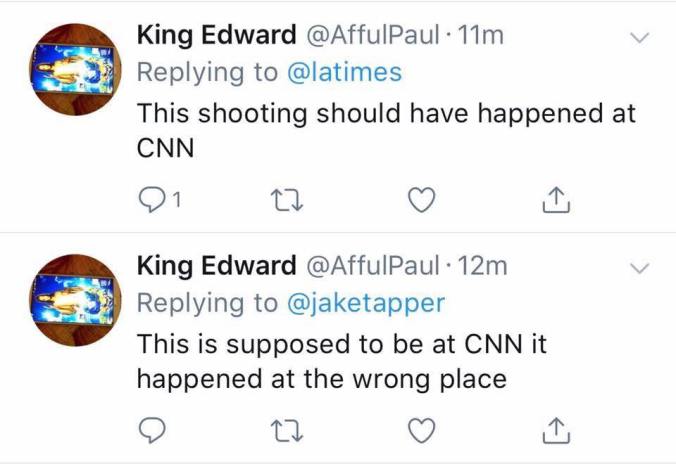Share the tweet replying to @jaketapper
This screenshot has height=464, width=676.
(556, 430)
